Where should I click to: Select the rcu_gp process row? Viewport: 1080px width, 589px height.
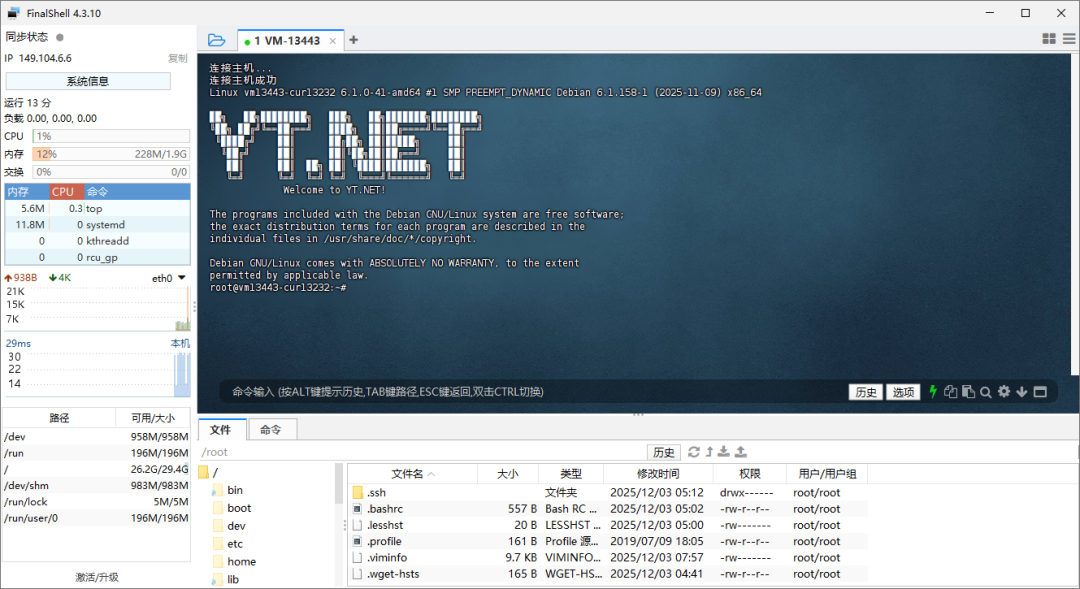coord(97,258)
